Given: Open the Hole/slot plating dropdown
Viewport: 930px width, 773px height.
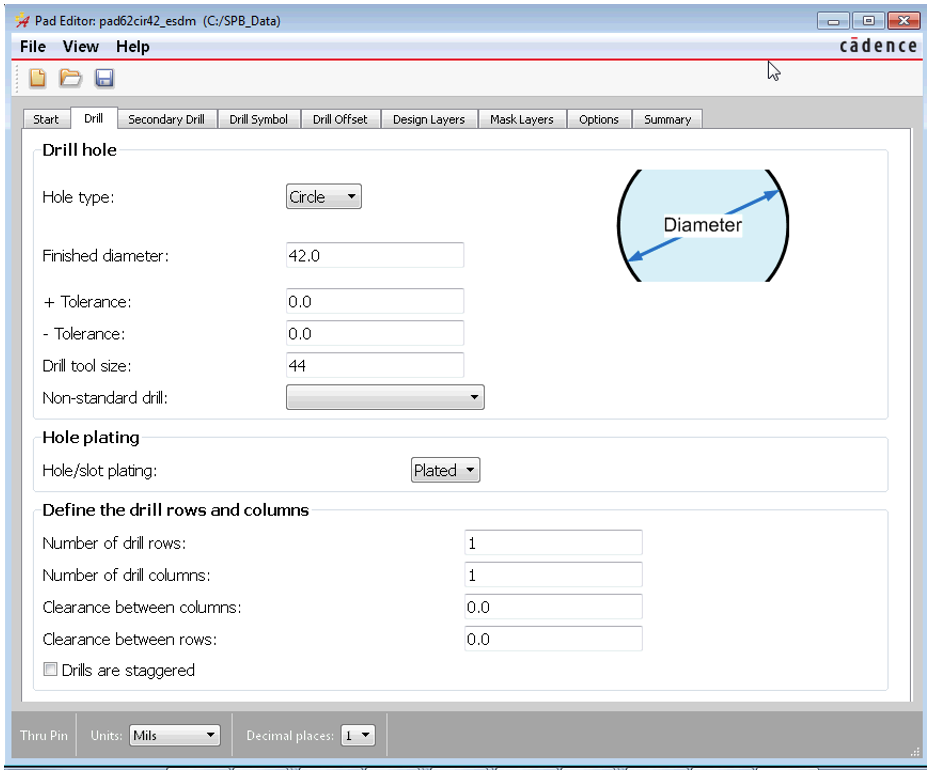Looking at the screenshot, I should click(445, 470).
